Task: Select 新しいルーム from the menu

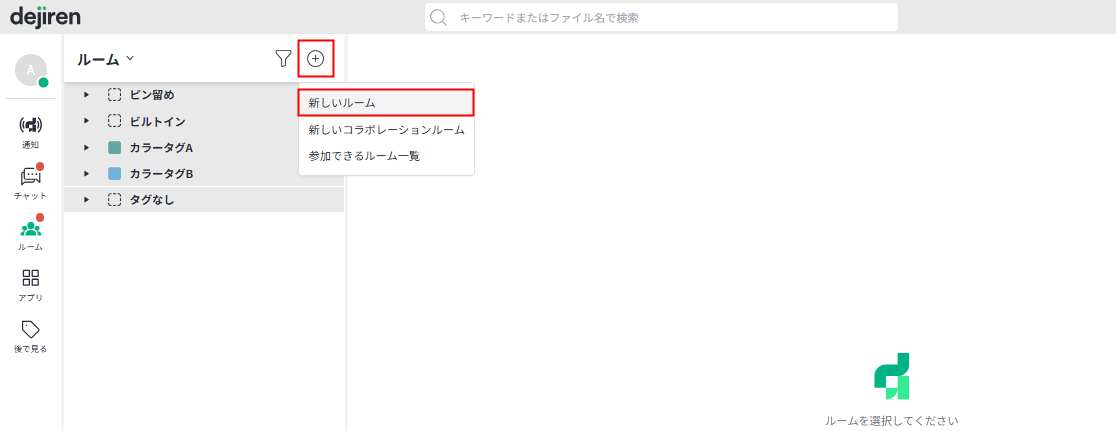Action: pos(385,103)
